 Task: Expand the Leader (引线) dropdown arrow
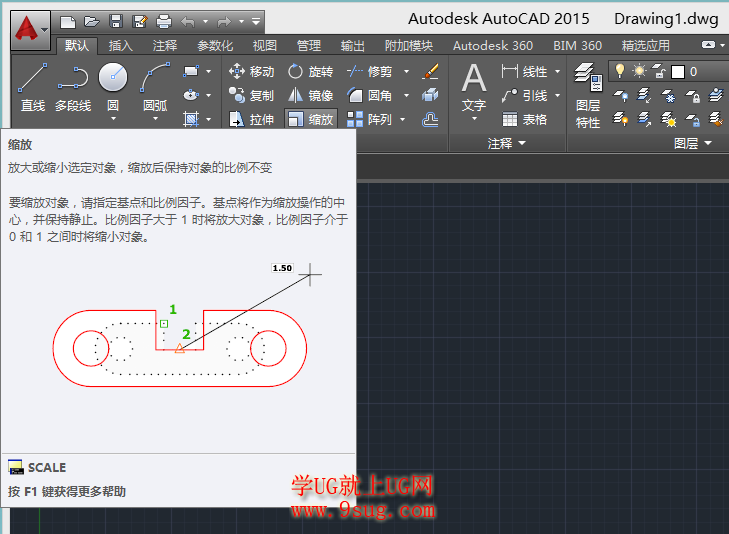point(557,95)
